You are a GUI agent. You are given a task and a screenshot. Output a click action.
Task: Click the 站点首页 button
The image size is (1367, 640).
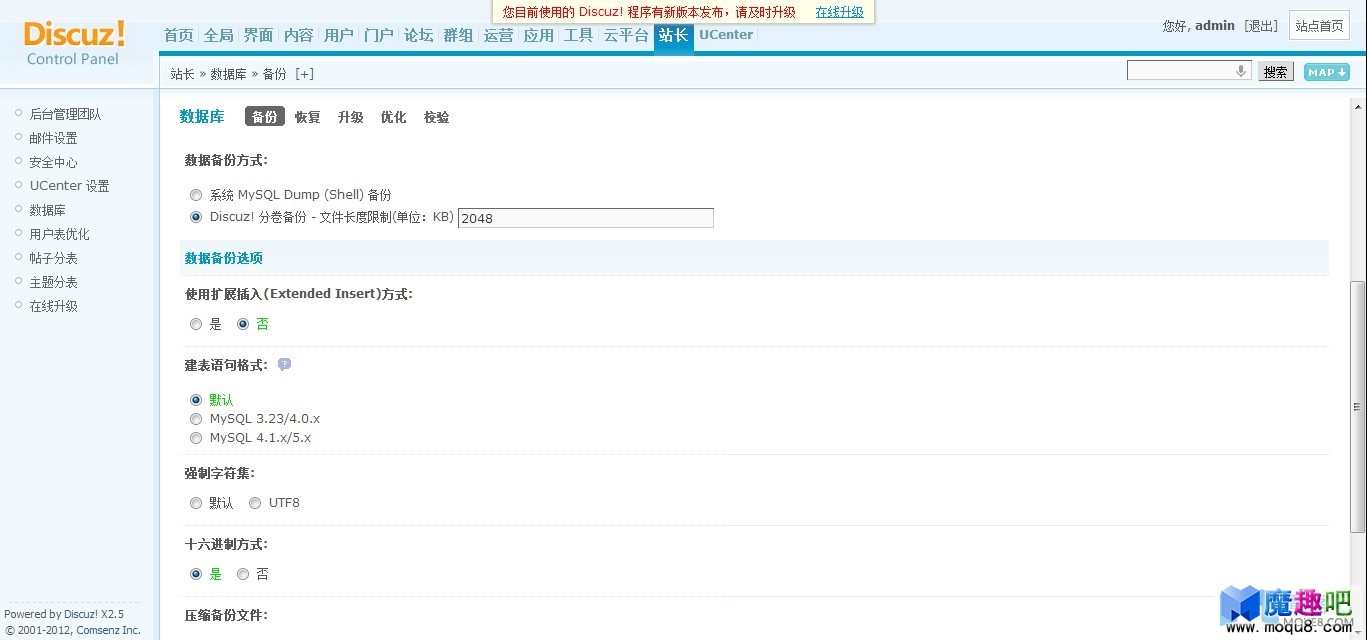1319,26
